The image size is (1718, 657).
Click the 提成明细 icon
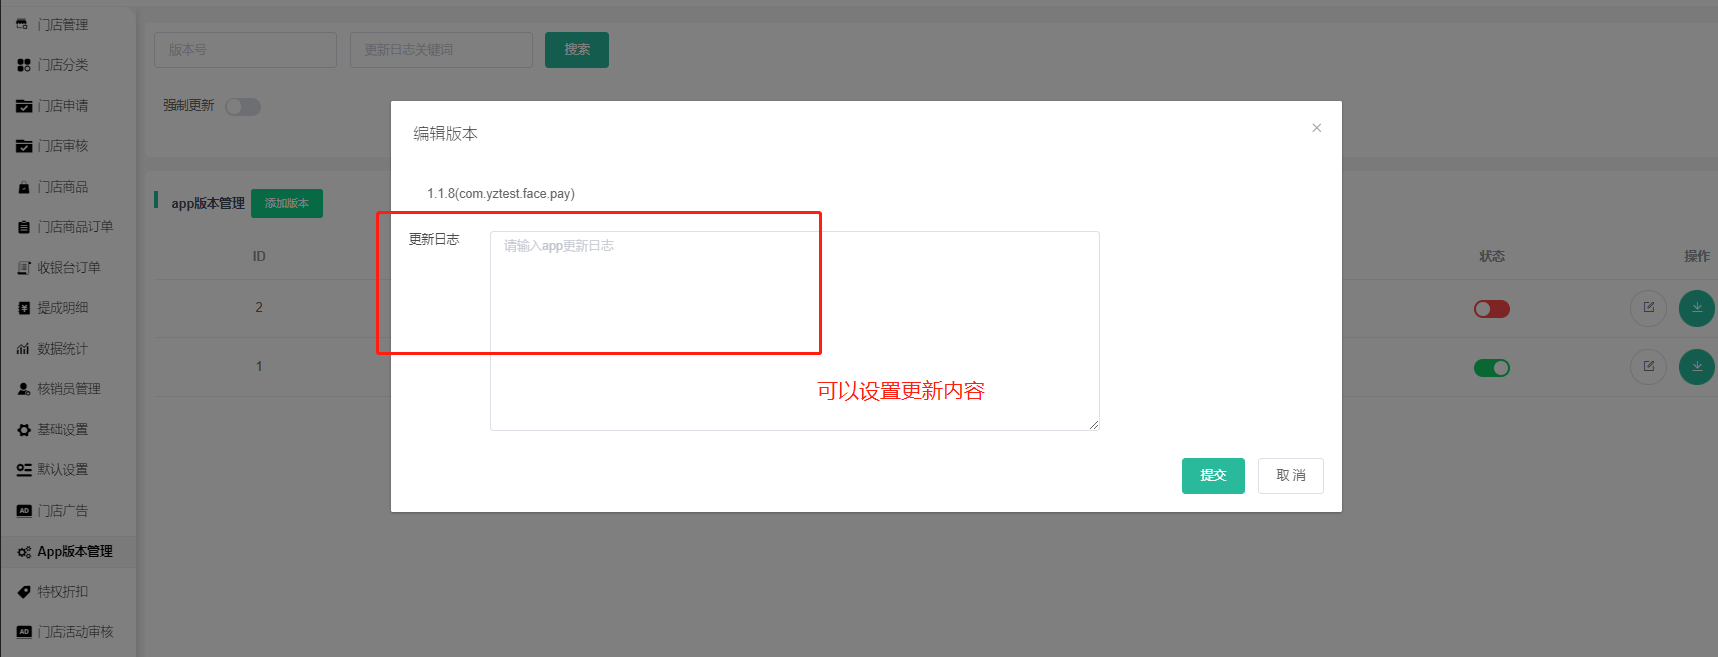tap(23, 308)
